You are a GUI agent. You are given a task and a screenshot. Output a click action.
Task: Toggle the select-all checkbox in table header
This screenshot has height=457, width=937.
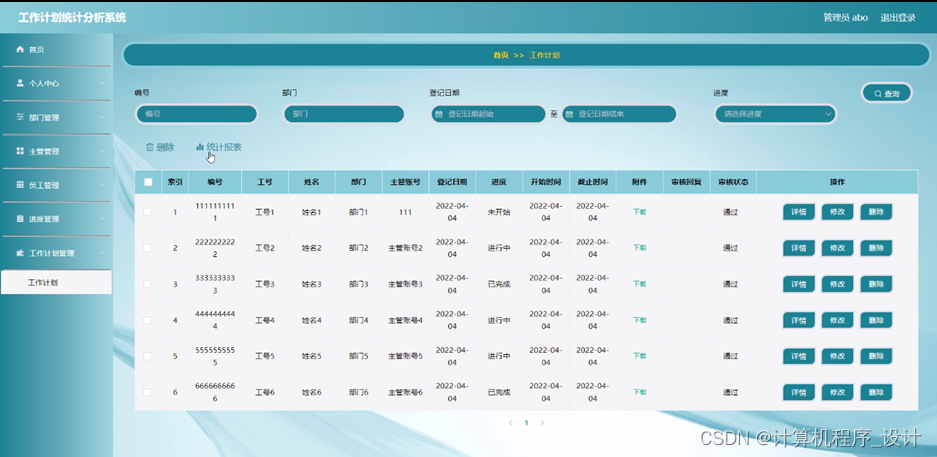coord(148,182)
